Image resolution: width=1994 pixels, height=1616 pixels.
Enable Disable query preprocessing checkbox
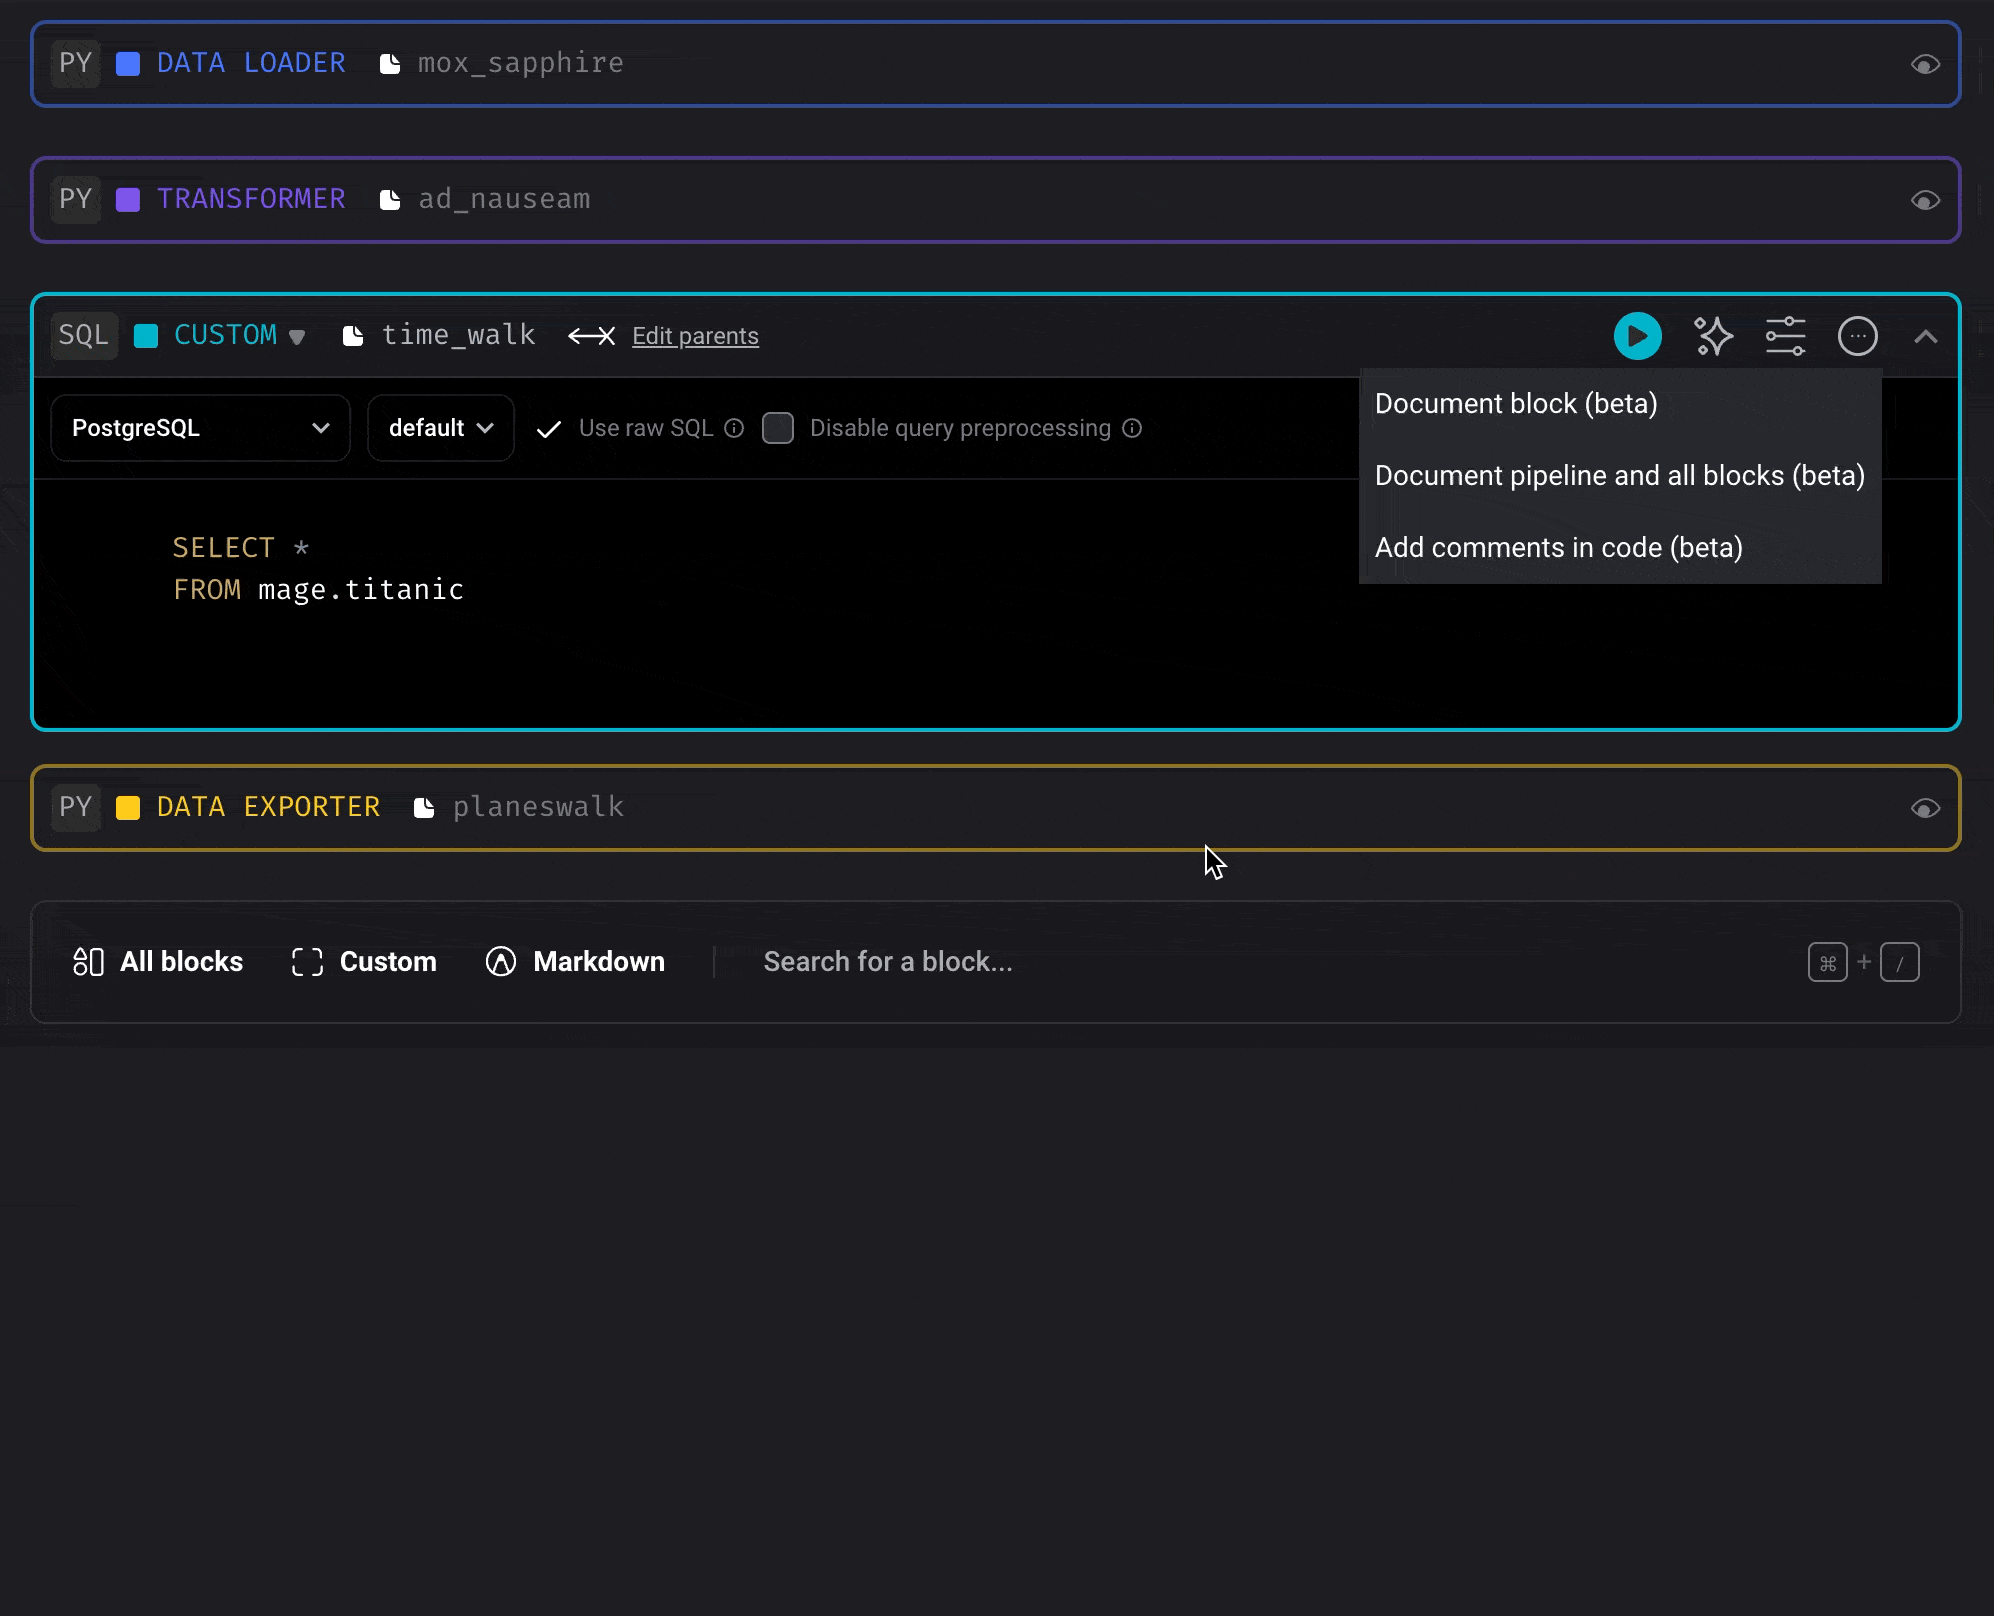click(778, 428)
